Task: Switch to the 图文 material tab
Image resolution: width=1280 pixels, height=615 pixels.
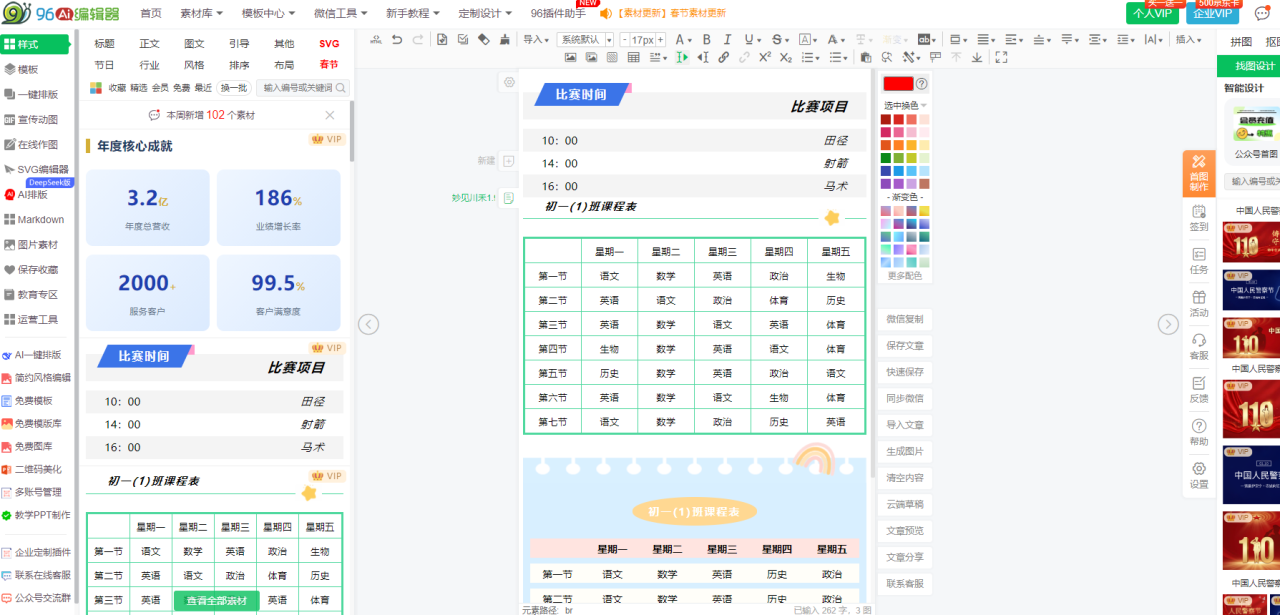Action: click(x=194, y=44)
